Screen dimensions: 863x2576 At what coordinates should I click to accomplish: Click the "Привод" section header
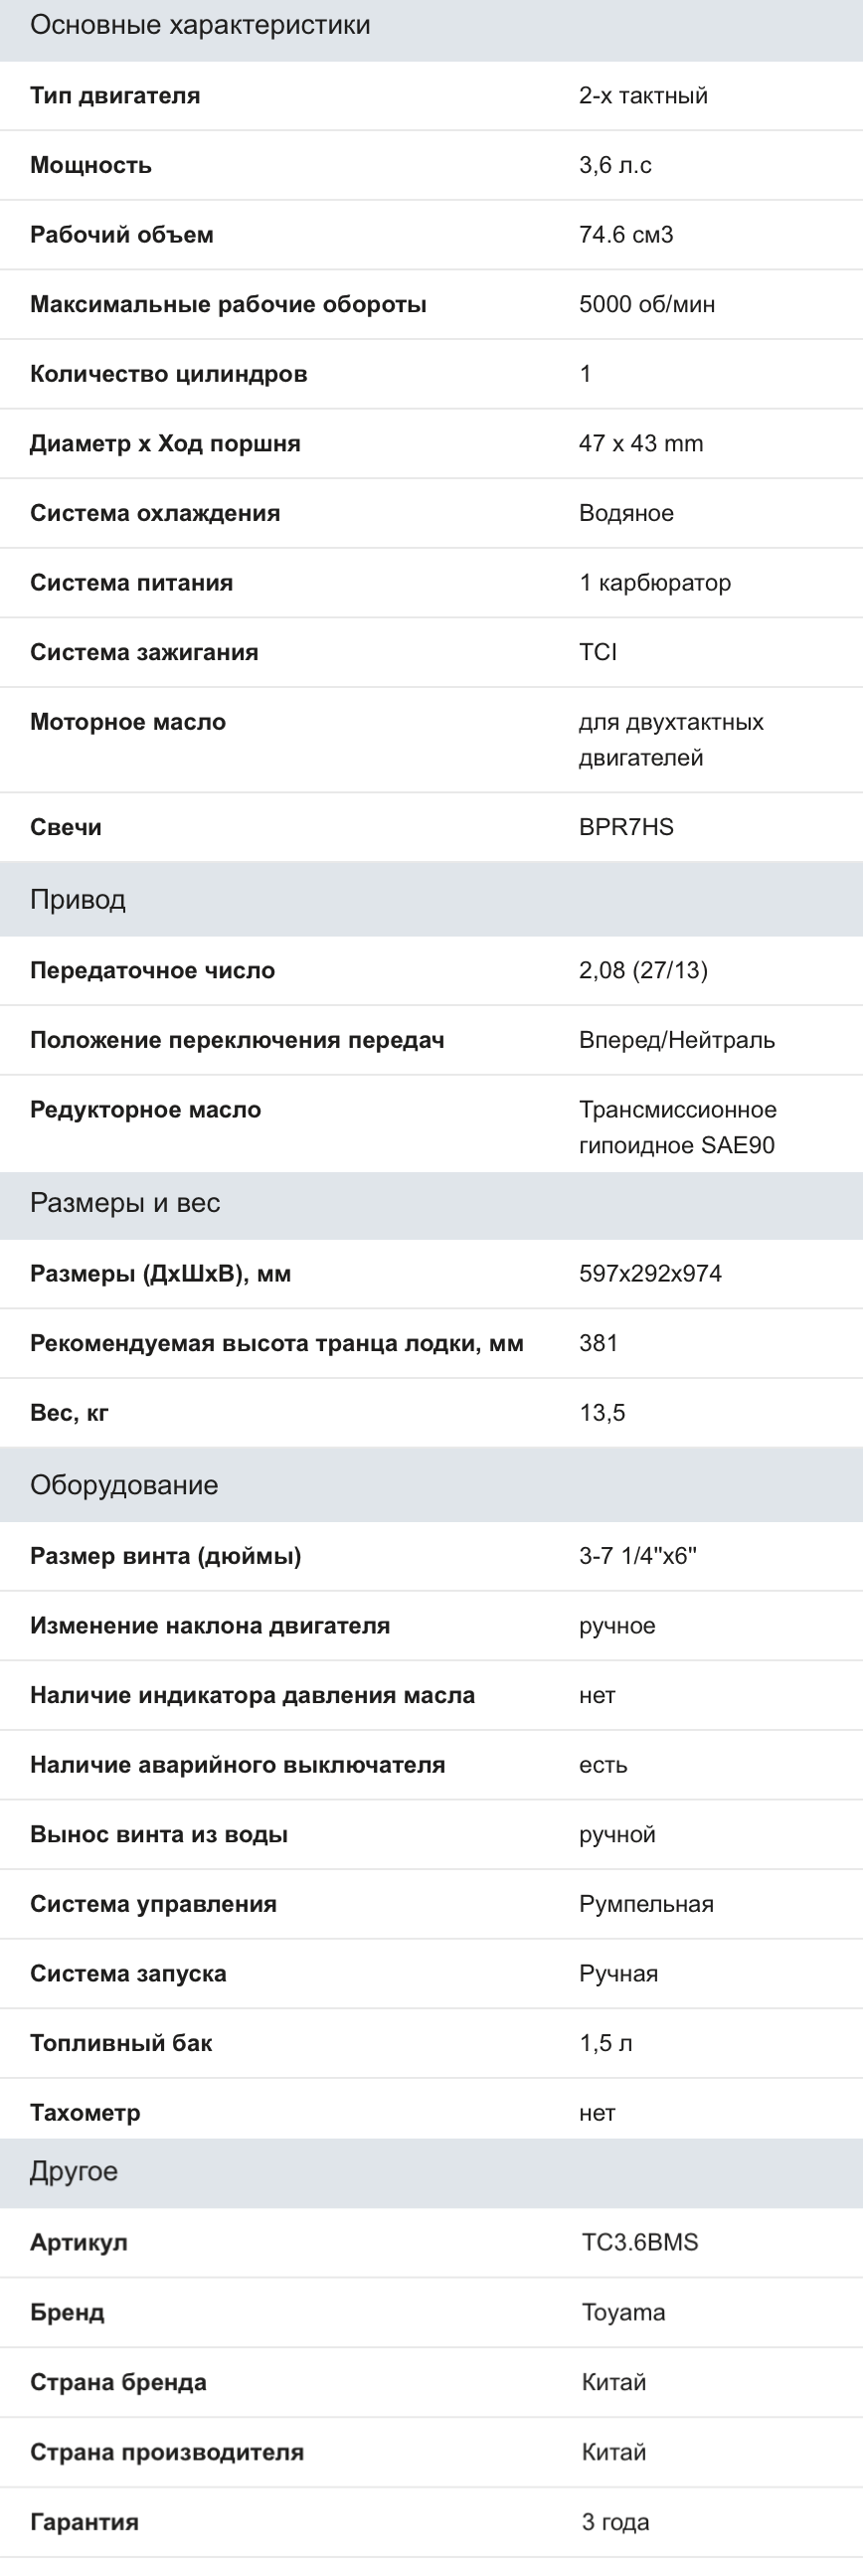(x=78, y=899)
